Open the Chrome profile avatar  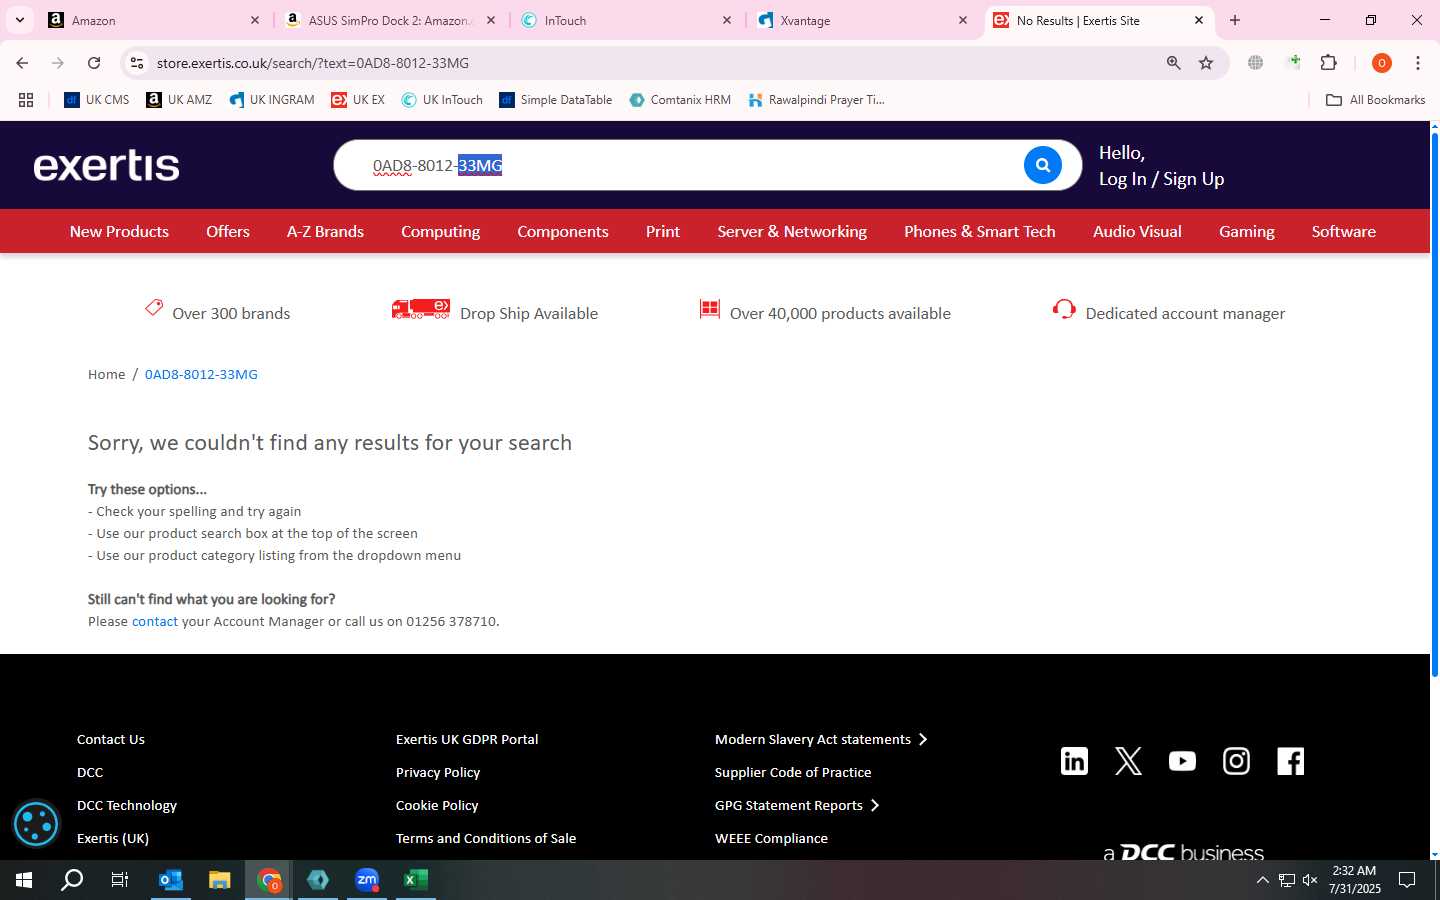tap(1381, 63)
